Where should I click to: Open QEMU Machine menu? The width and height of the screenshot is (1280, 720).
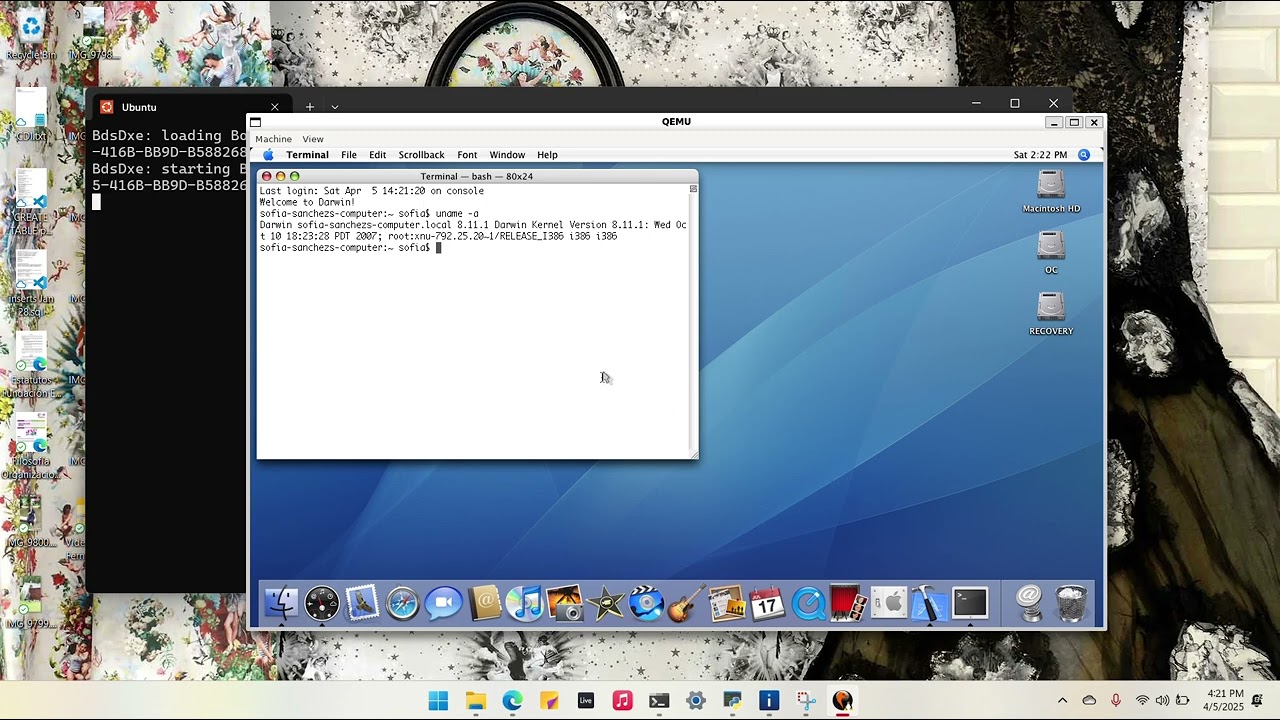pos(273,139)
